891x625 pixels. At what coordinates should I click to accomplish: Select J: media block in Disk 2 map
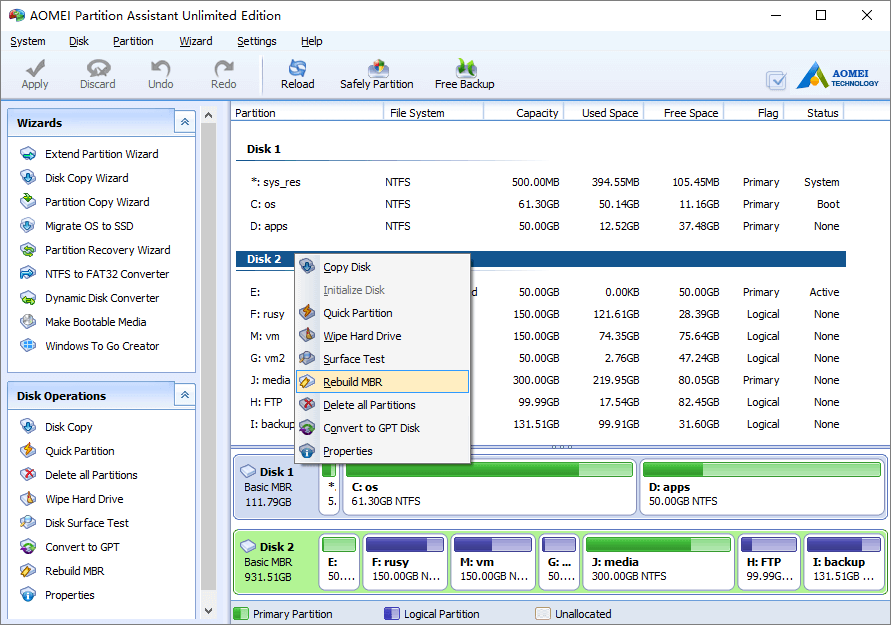(x=659, y=562)
